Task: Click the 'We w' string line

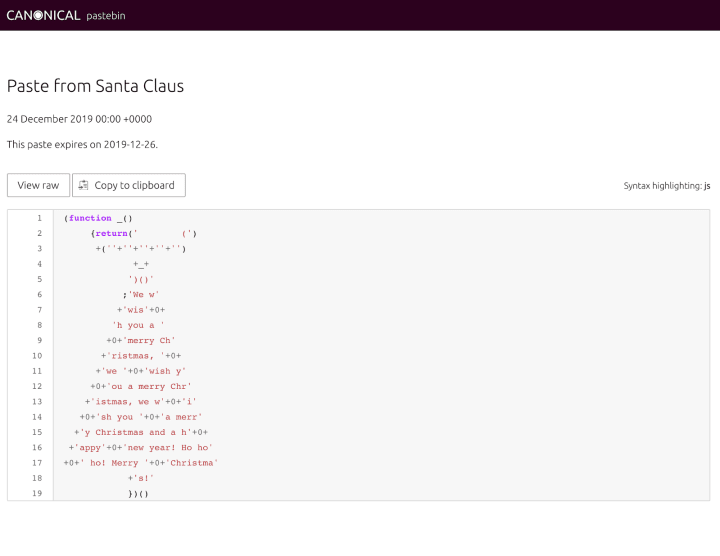Action: tap(143, 294)
